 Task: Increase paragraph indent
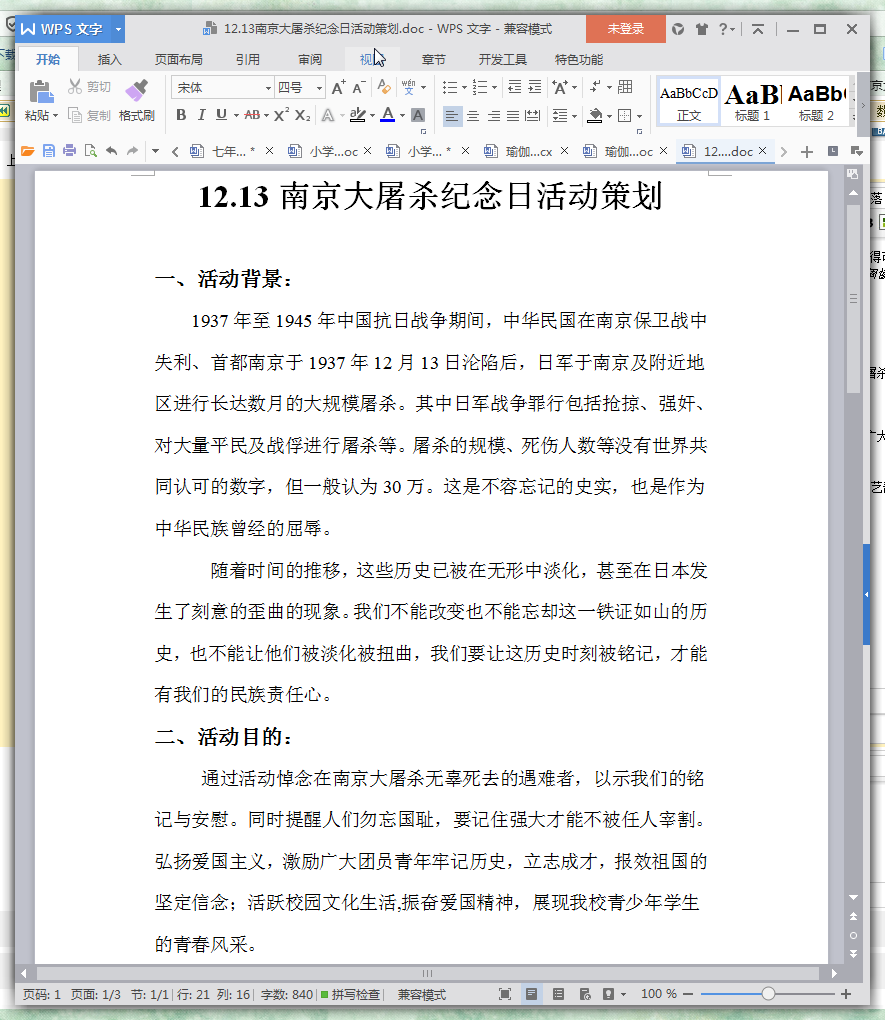click(535, 87)
